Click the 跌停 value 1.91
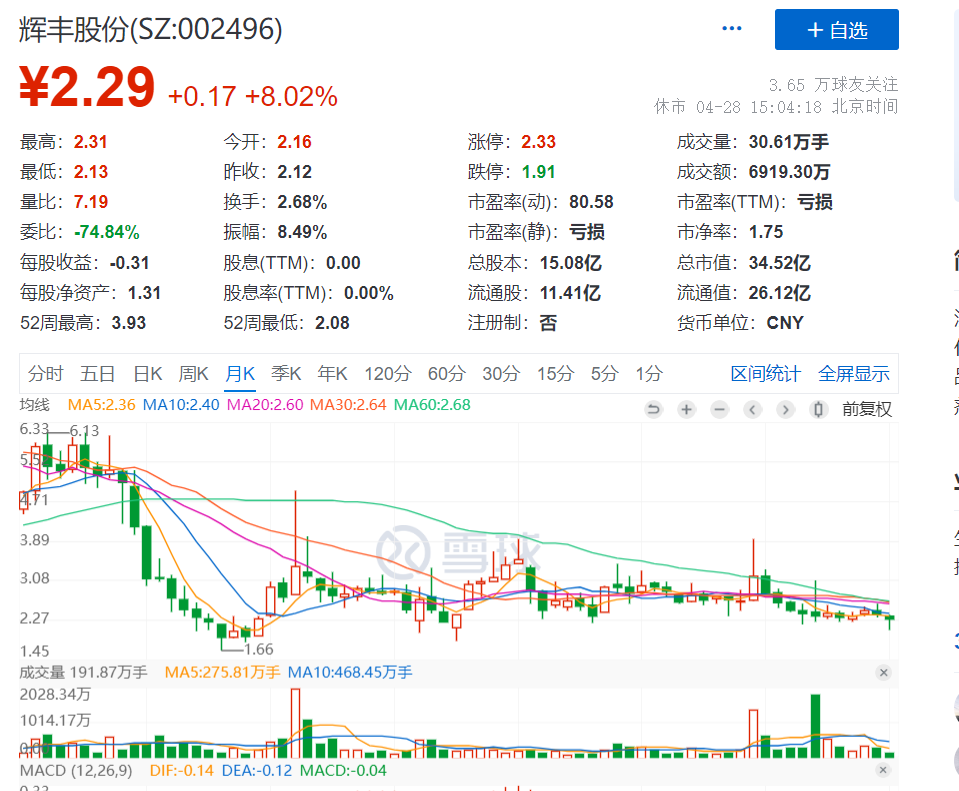 pos(538,172)
